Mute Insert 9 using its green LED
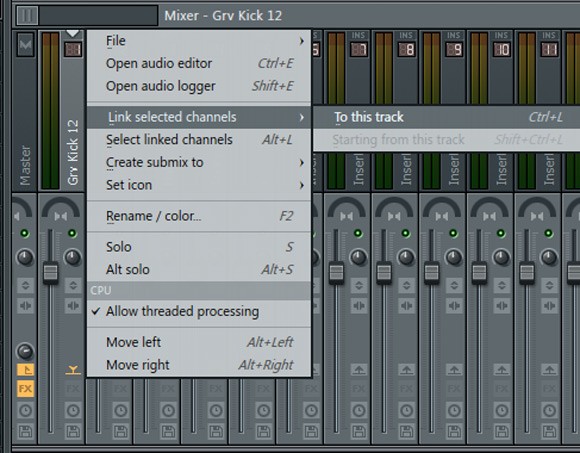Image resolution: width=580 pixels, height=453 pixels. click(453, 233)
